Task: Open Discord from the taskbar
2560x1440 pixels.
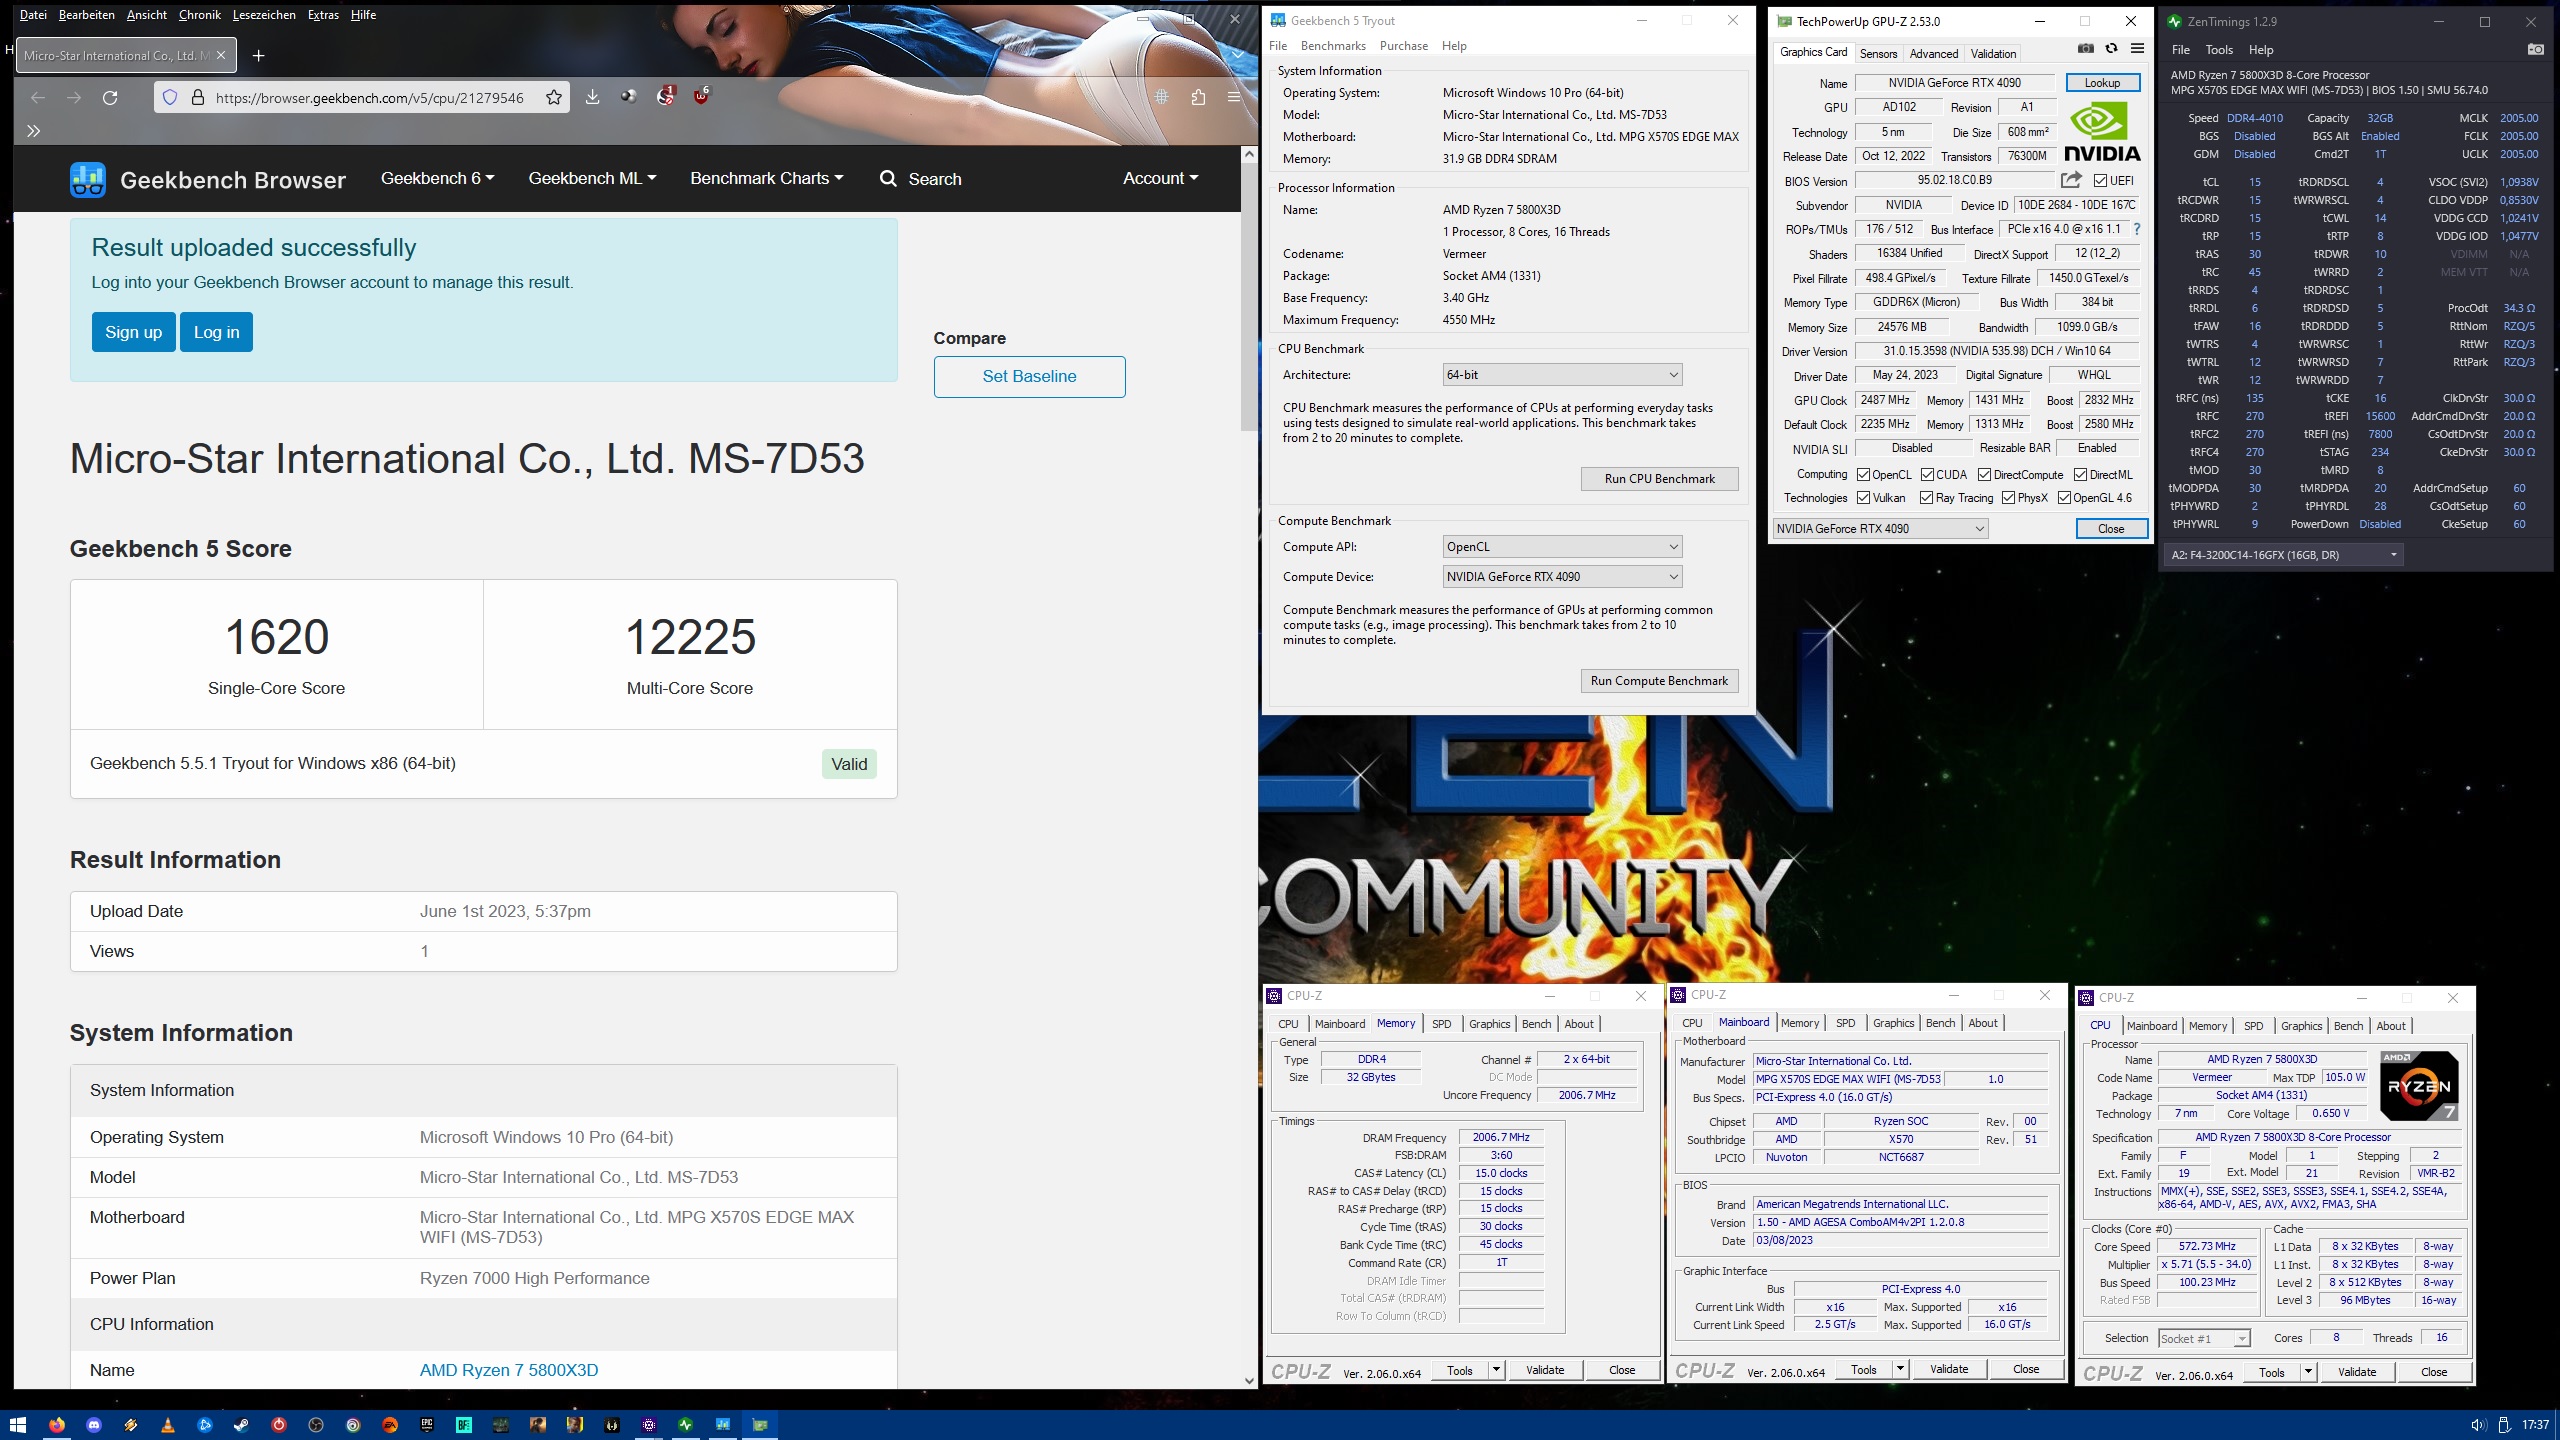Action: (94, 1425)
